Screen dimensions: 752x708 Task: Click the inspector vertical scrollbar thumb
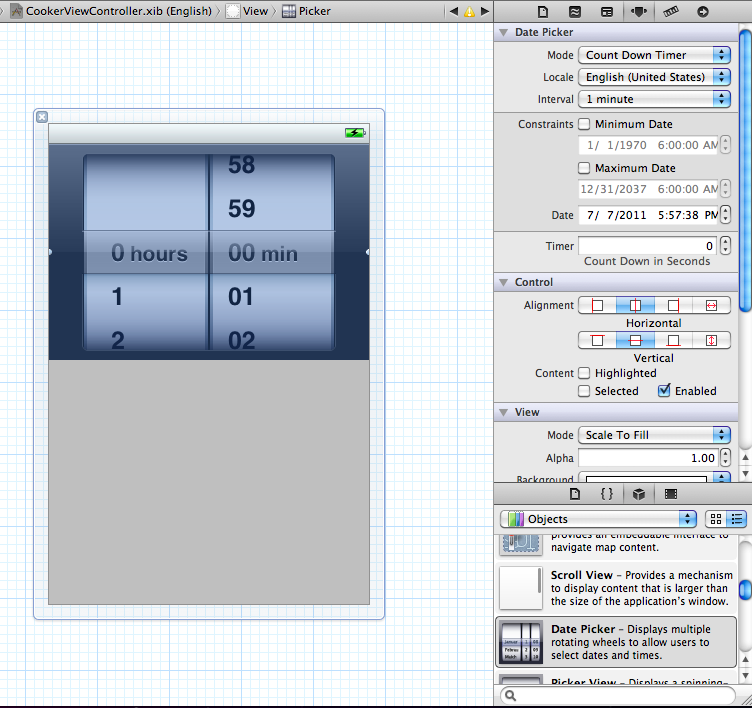(x=745, y=170)
